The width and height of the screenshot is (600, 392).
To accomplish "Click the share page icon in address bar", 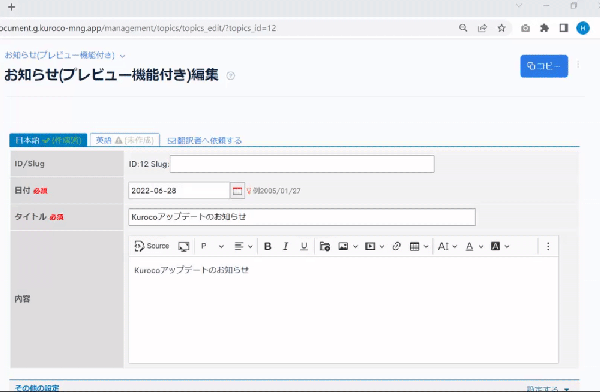I will (x=483, y=28).
